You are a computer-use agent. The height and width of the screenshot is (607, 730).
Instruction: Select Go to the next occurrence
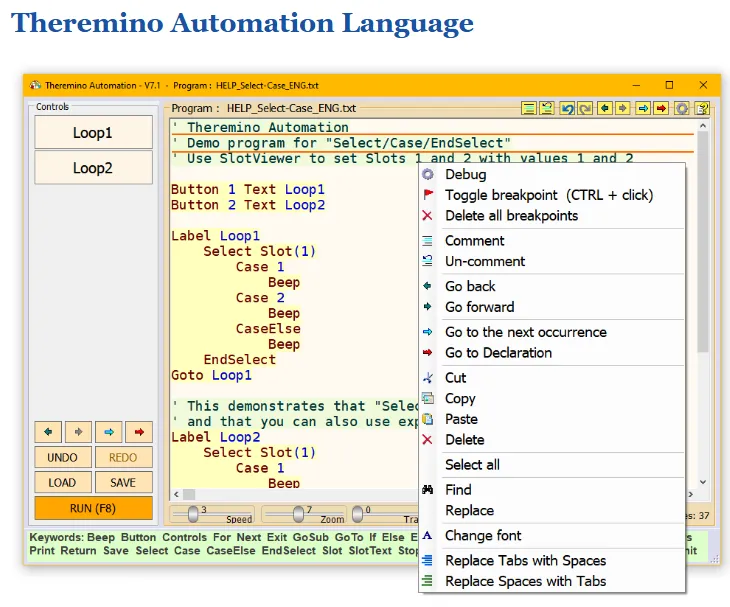[552, 332]
